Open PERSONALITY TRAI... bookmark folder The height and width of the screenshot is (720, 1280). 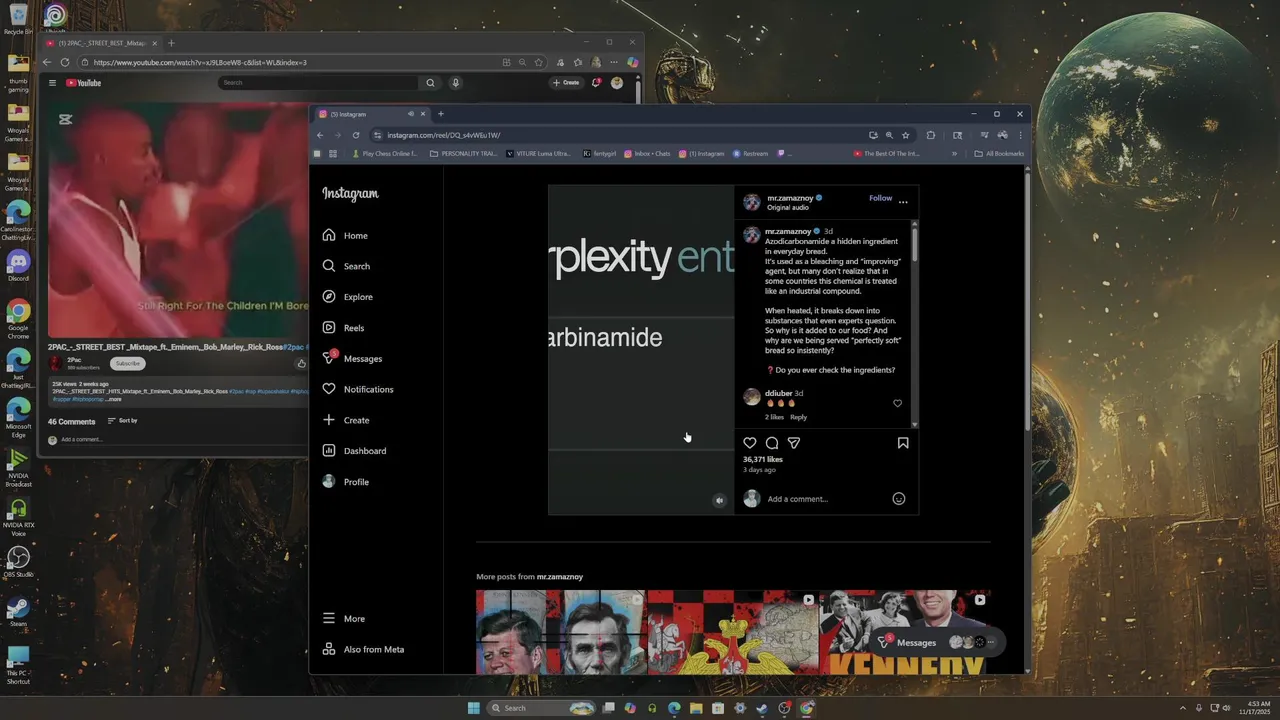coord(463,154)
